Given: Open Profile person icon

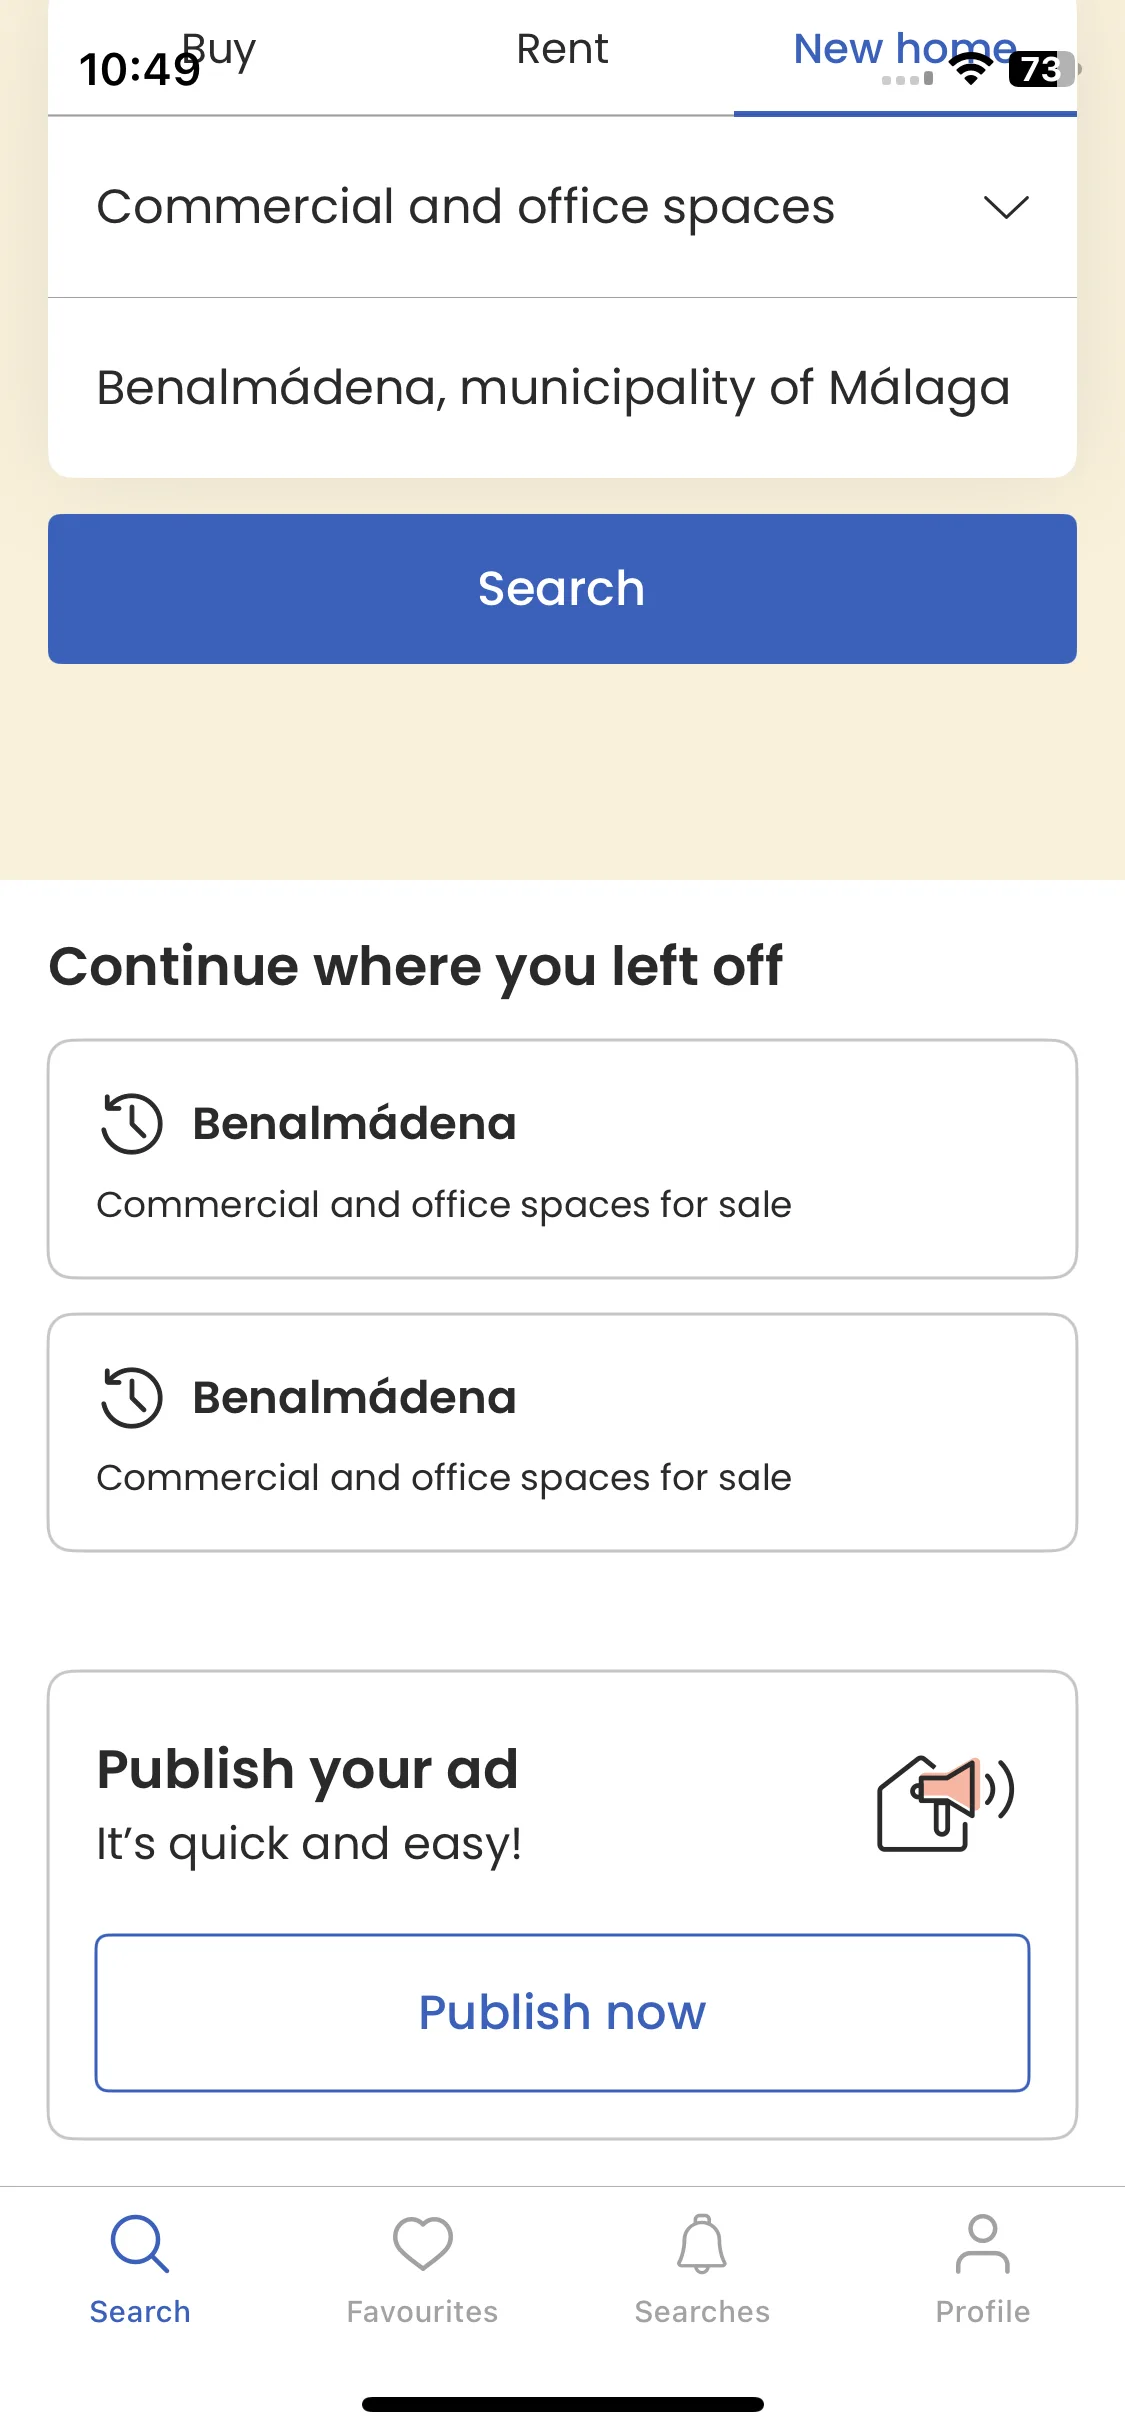Looking at the screenshot, I should pos(982,2244).
